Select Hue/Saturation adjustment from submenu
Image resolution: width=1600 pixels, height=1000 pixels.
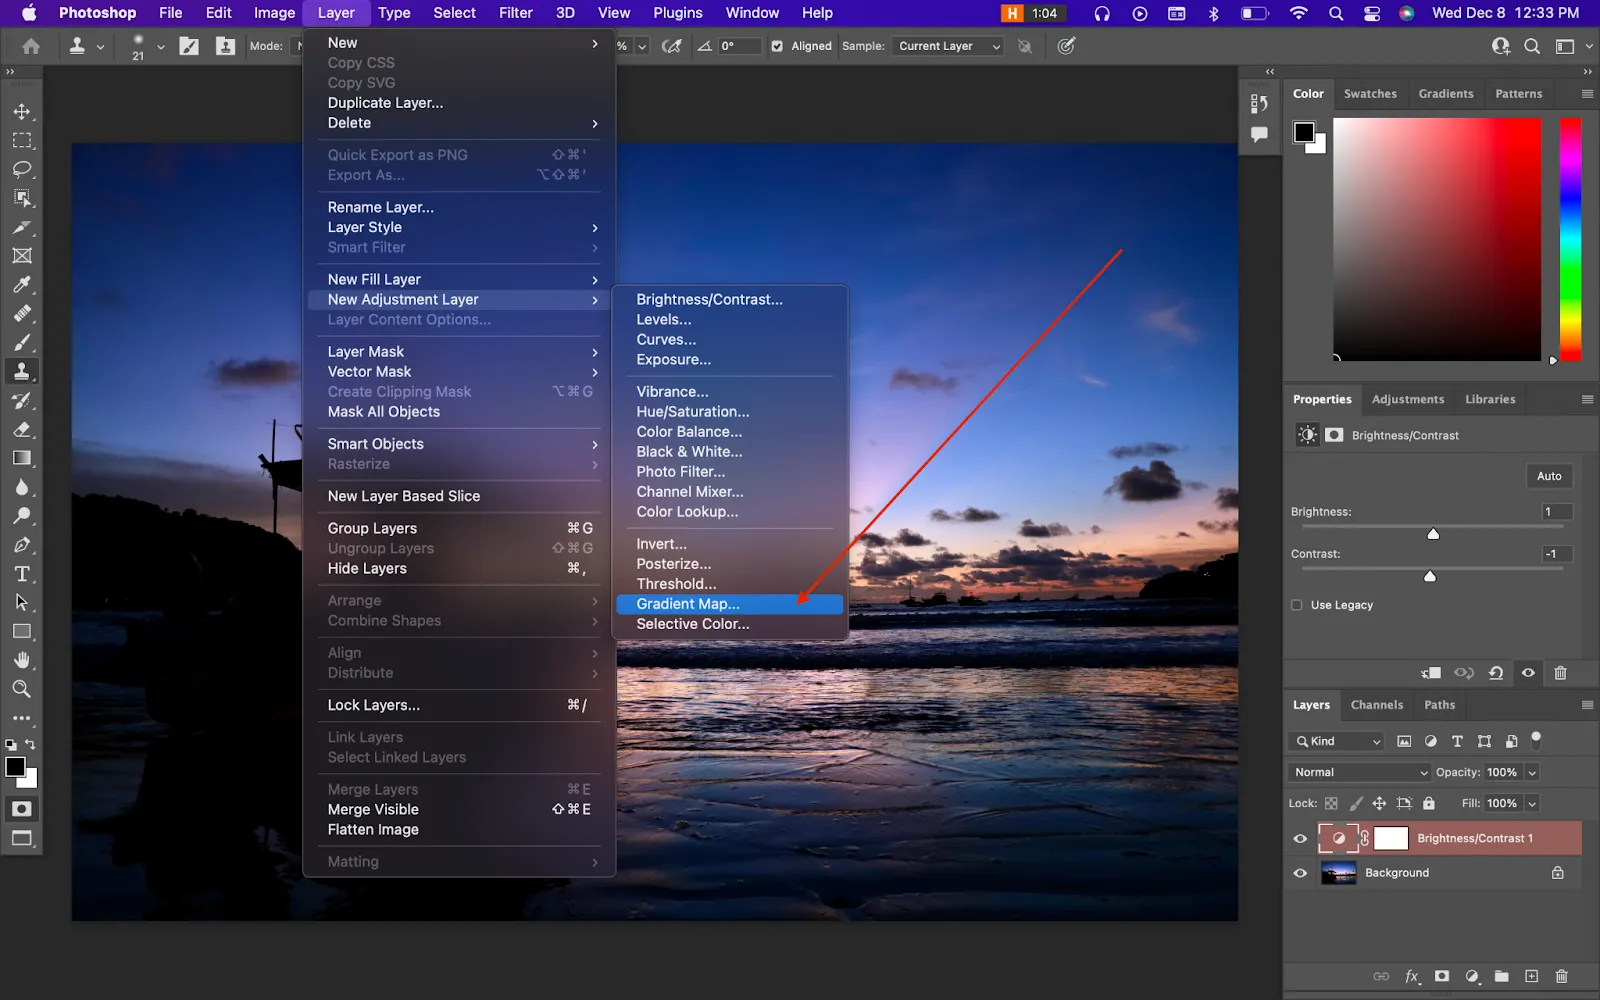(692, 412)
